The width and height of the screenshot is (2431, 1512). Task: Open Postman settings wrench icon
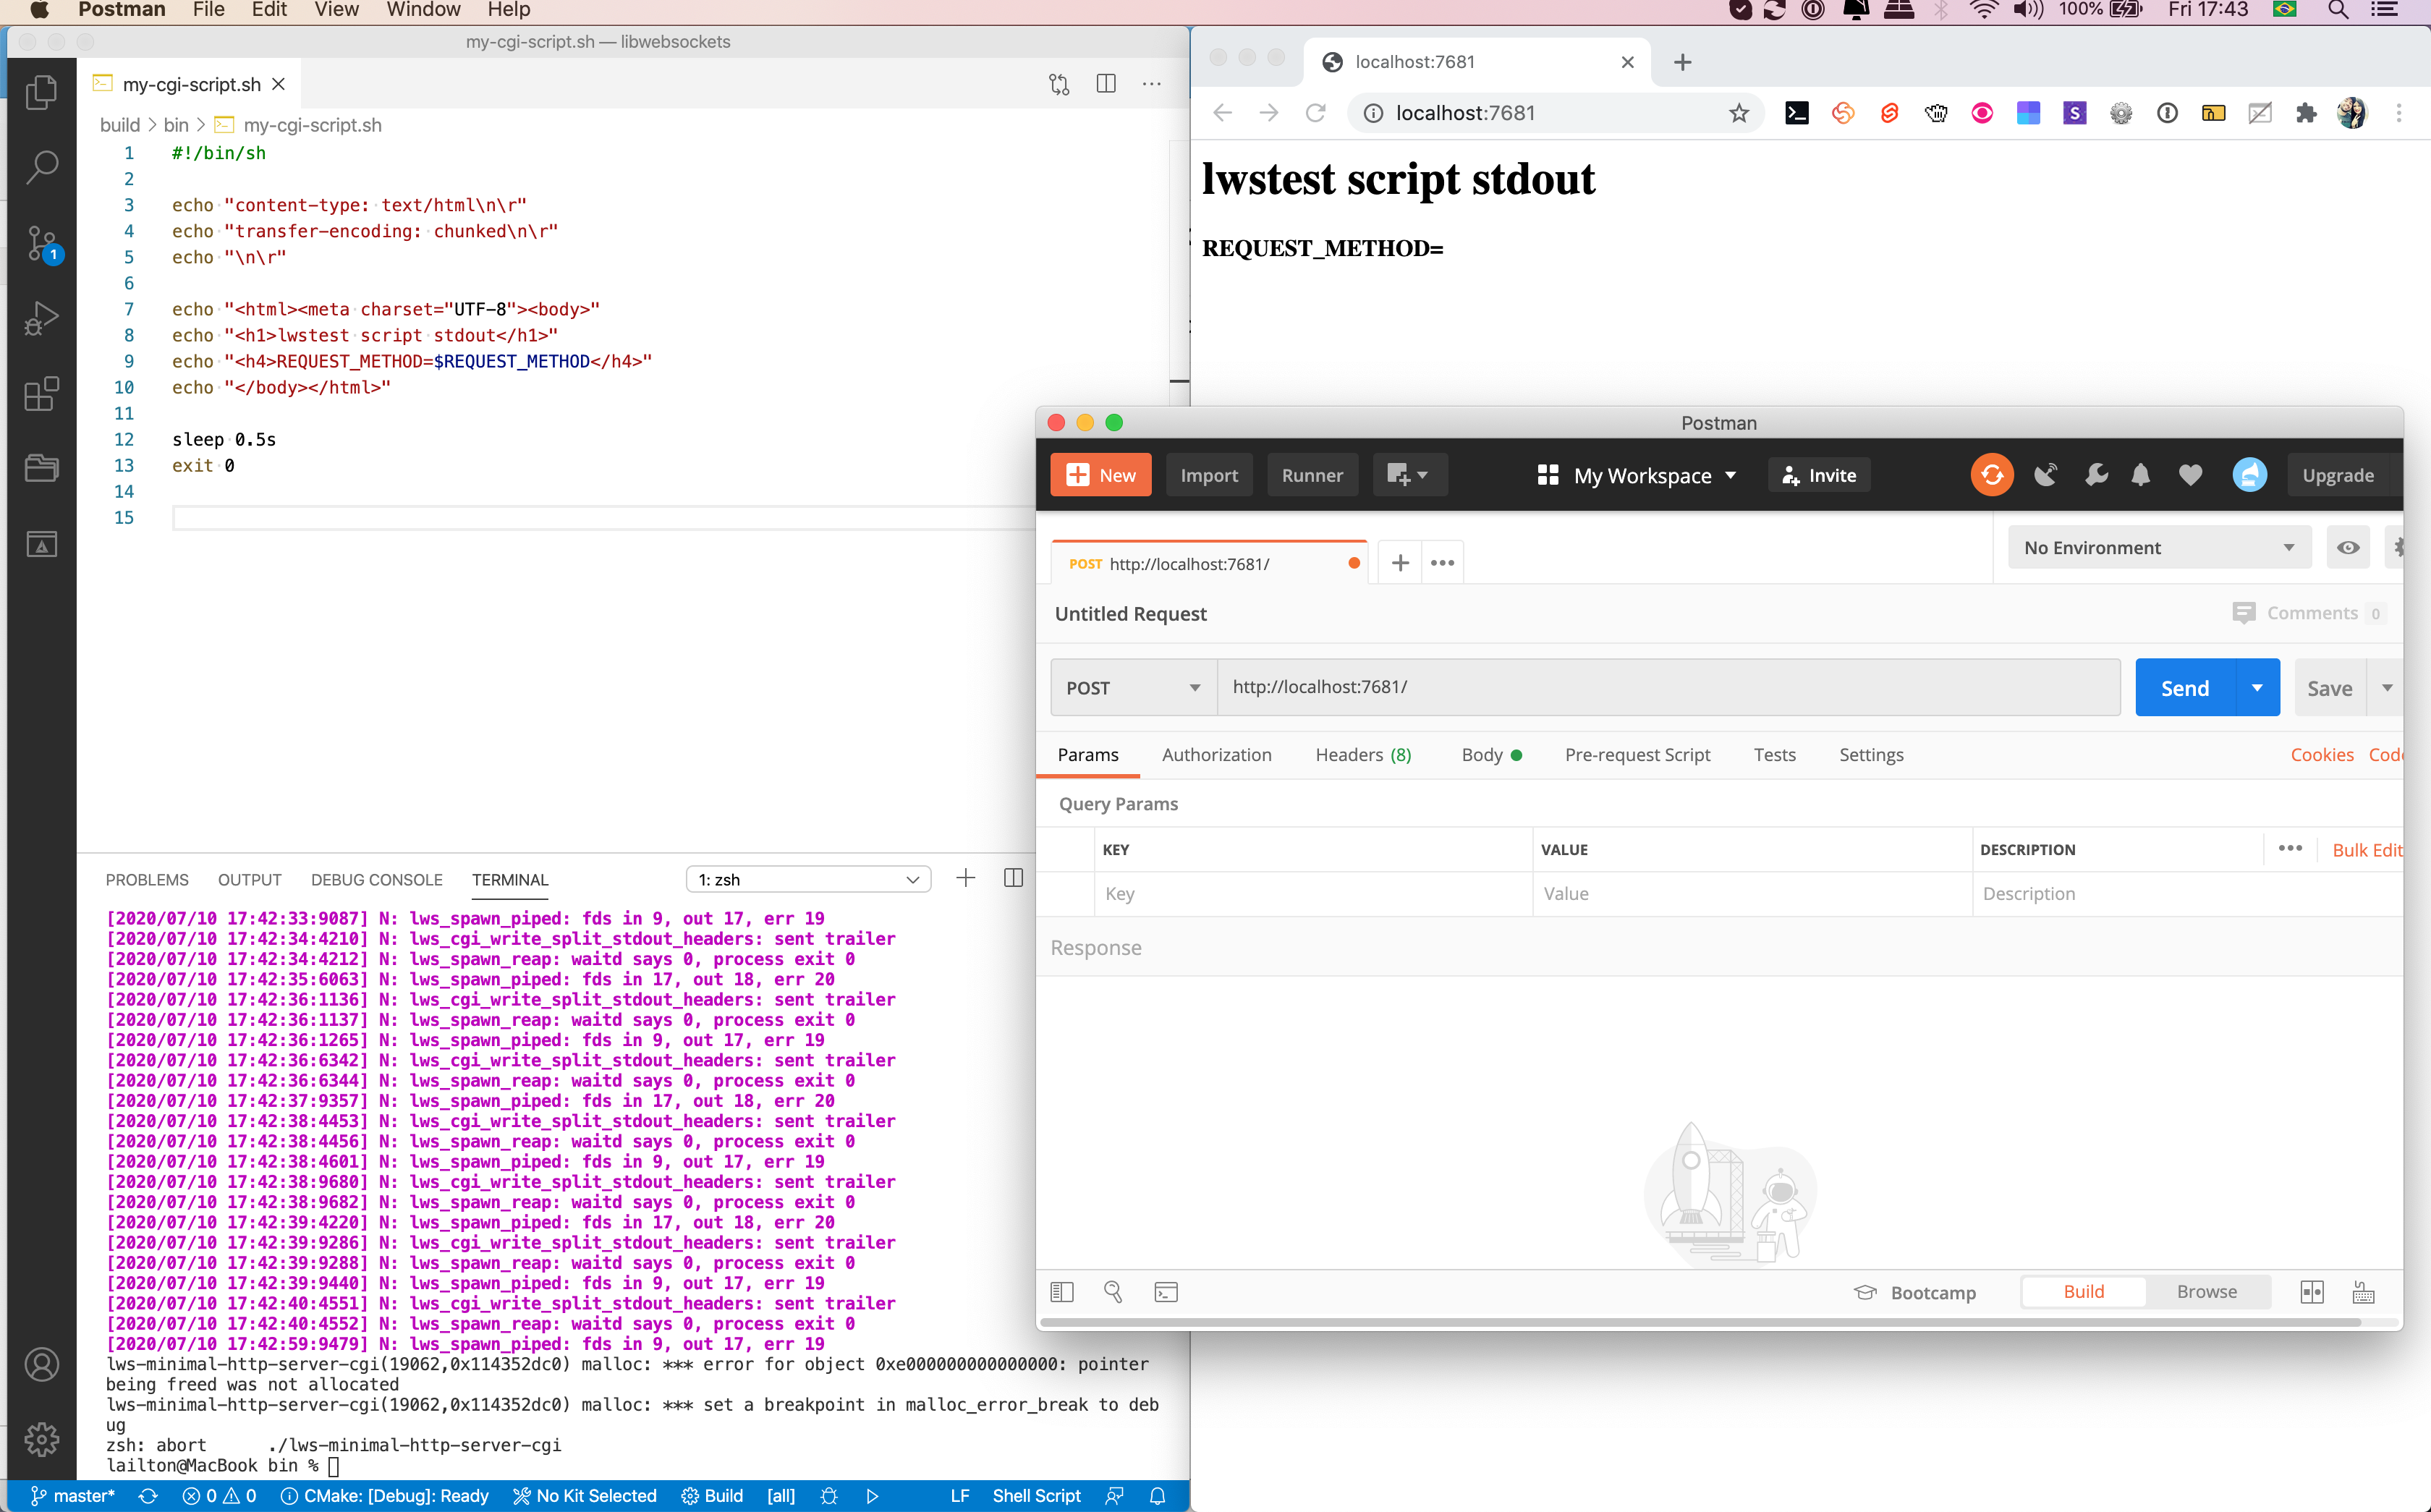pyautogui.click(x=2096, y=475)
